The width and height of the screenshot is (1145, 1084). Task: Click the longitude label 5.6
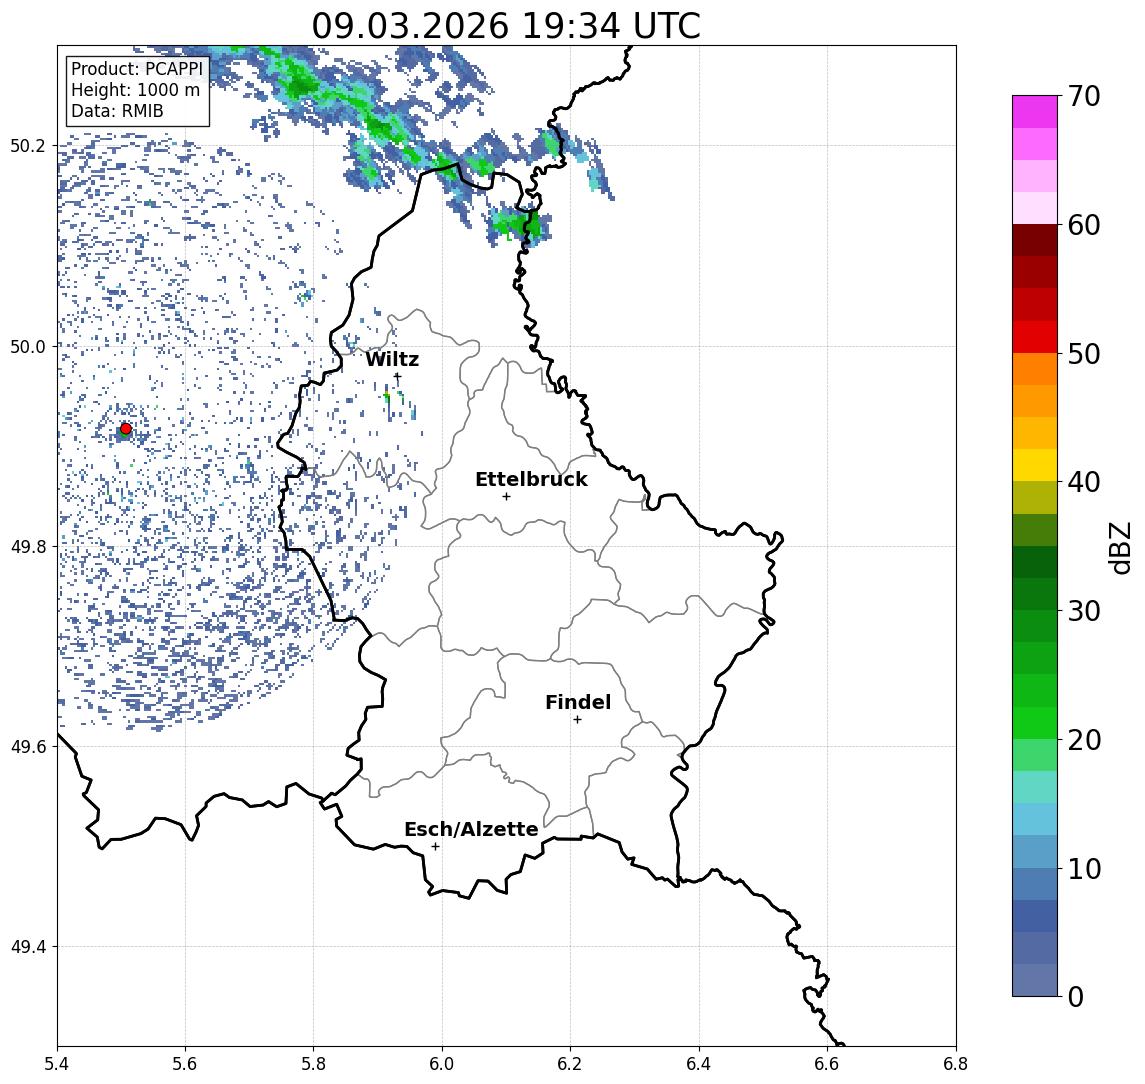(x=185, y=1064)
